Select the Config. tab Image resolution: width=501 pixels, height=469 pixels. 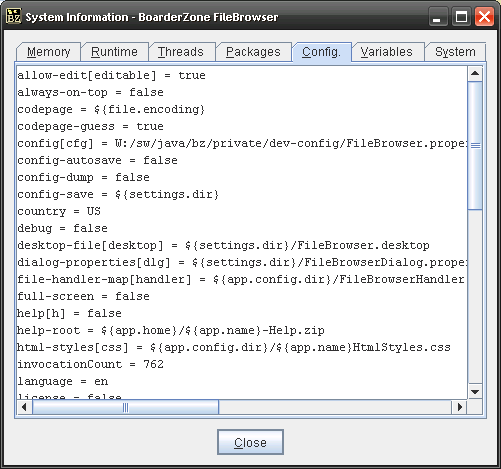(x=322, y=52)
